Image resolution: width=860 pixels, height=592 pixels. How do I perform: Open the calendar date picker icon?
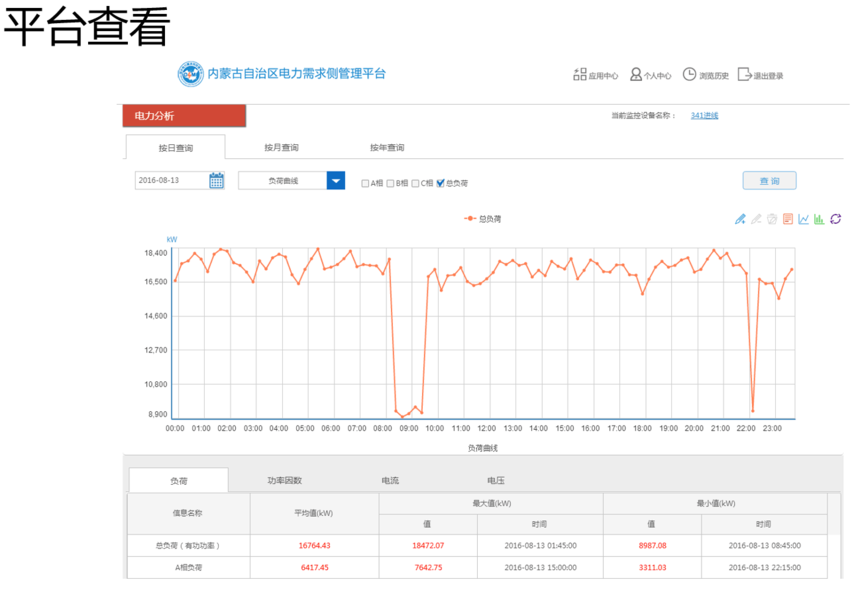point(216,181)
